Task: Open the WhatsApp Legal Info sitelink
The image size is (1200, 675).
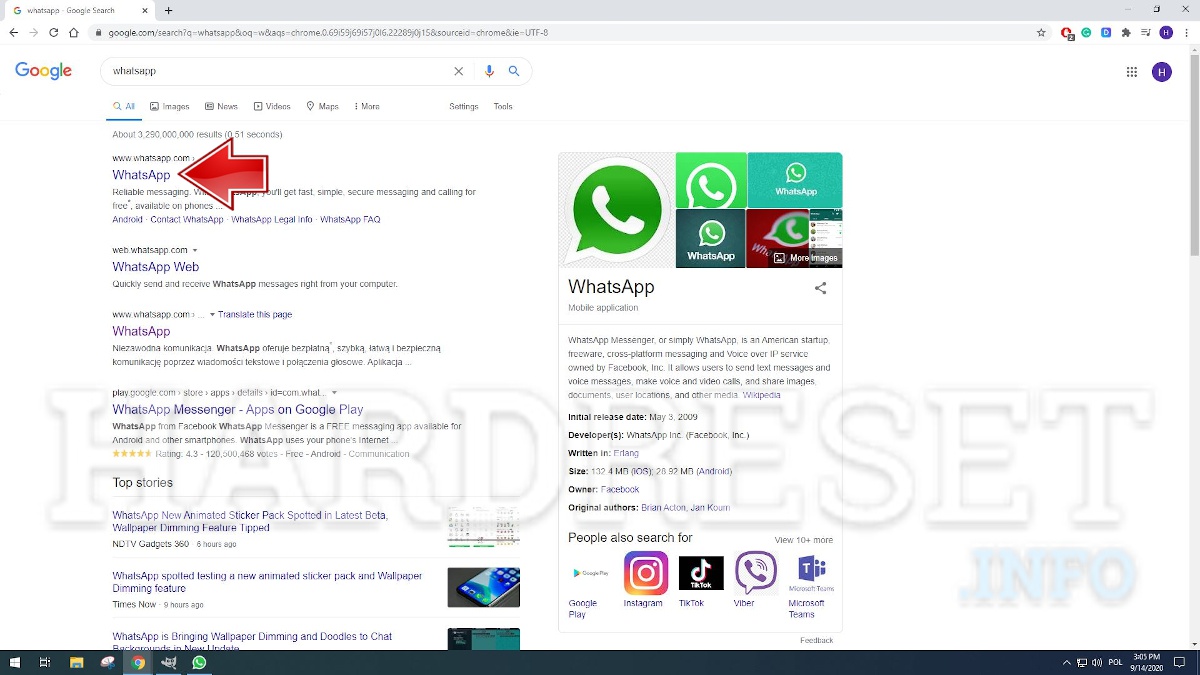Action: click(272, 219)
